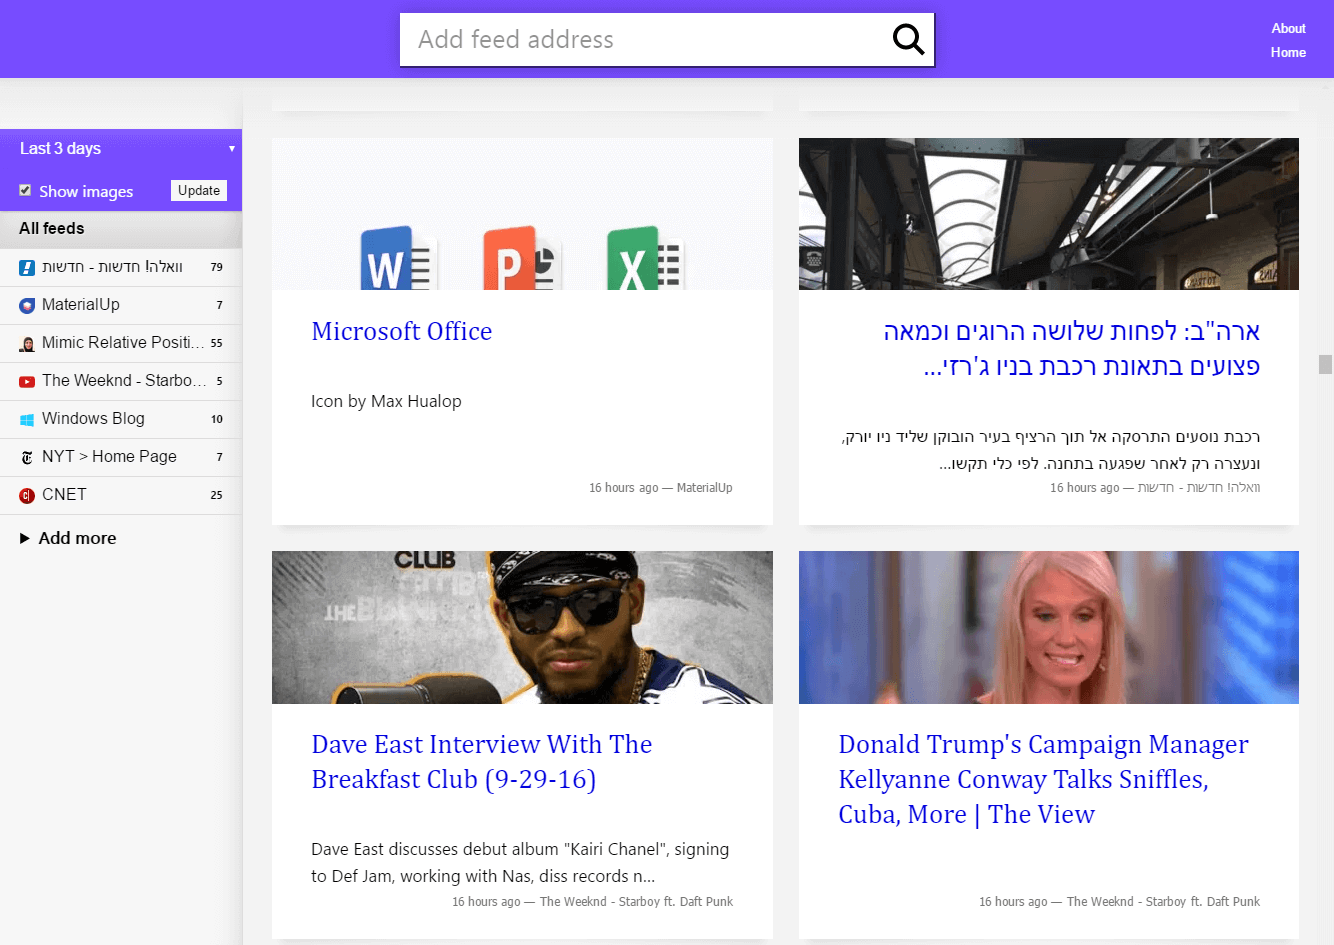Toggle the Show images checkbox
The width and height of the screenshot is (1334, 945).
click(25, 190)
